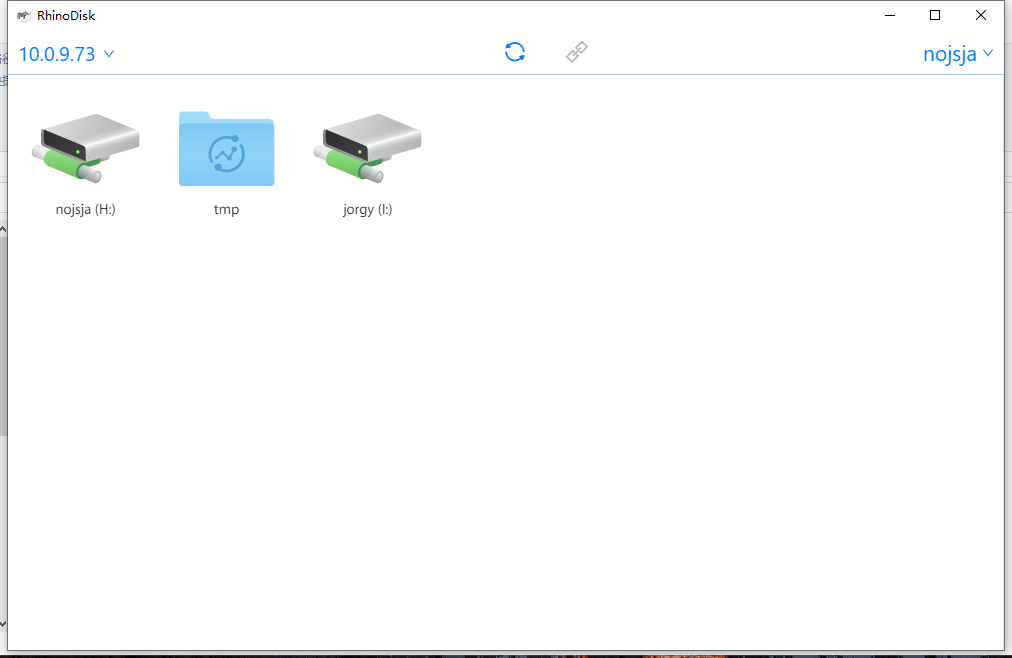Screen dimensions: 1012x658
Task: Click the RhinoDisk rhino logo in title bar
Action: pos(23,15)
